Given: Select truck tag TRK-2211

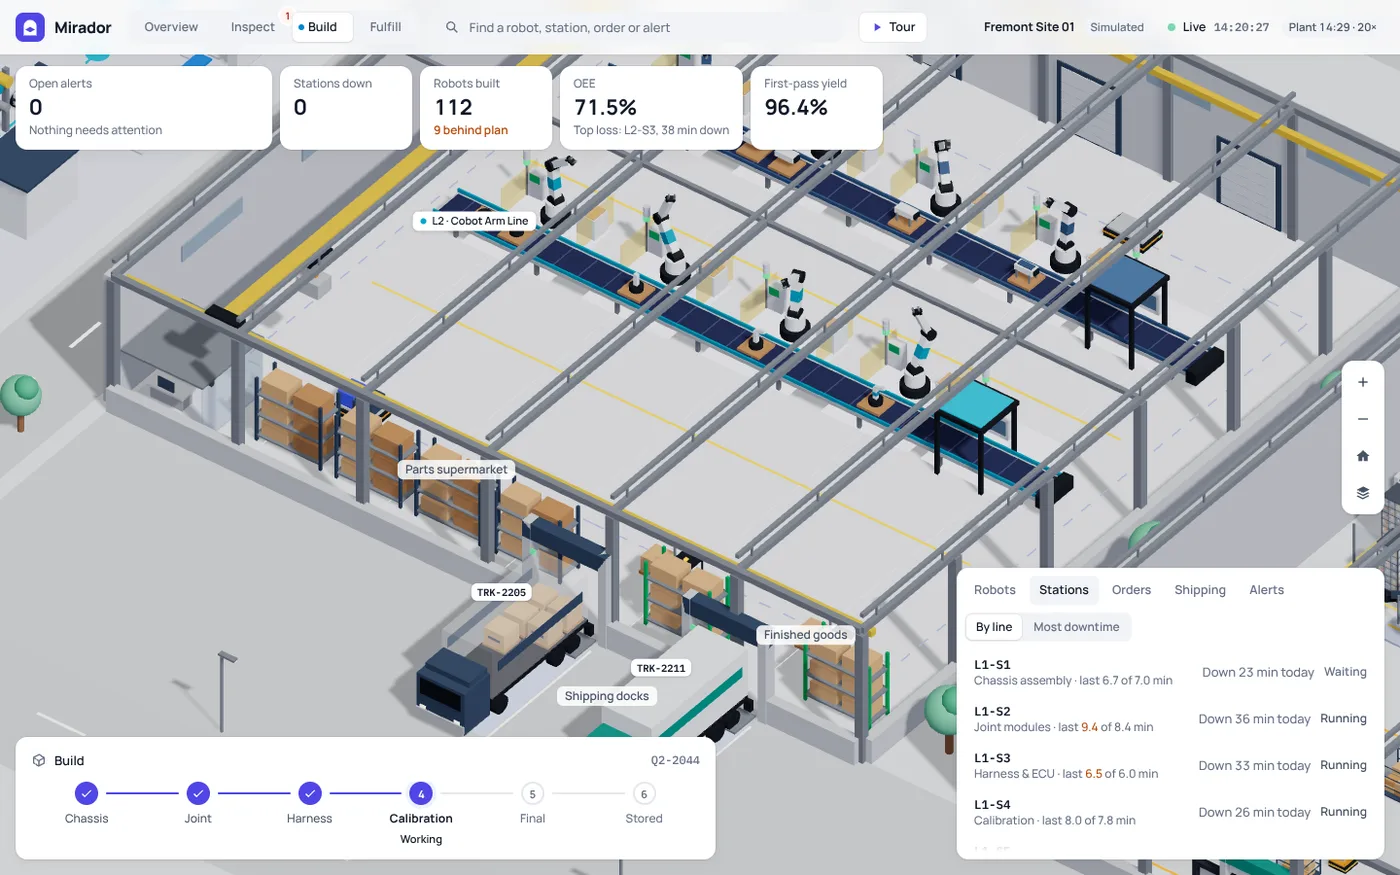Looking at the screenshot, I should 661,668.
